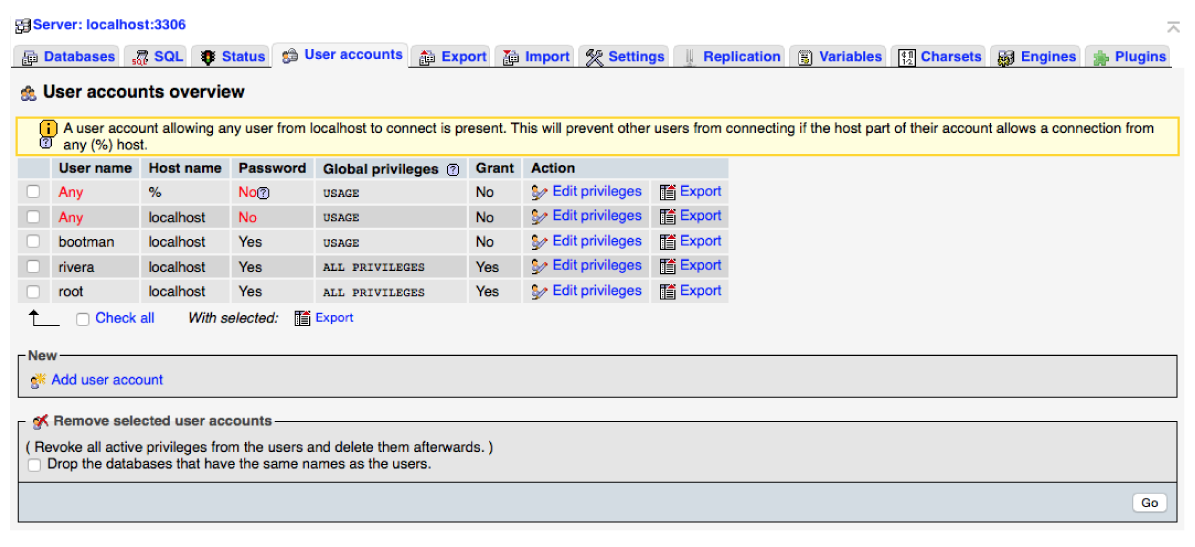Click Export icon in Any localhost row
The height and width of the screenshot is (547, 1195).
pyautogui.click(x=668, y=216)
